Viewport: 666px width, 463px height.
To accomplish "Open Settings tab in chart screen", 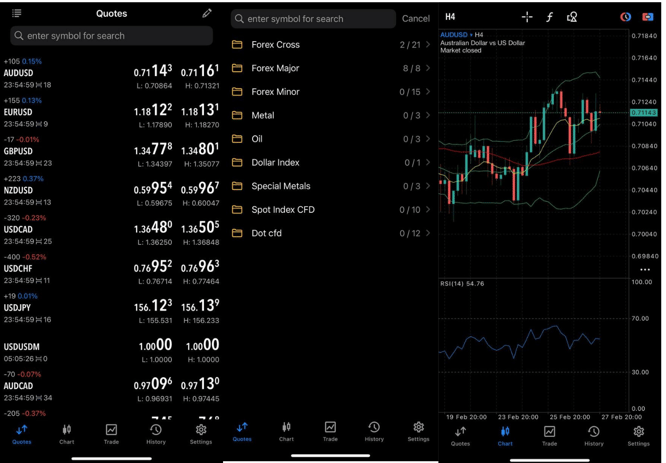I will point(638,436).
